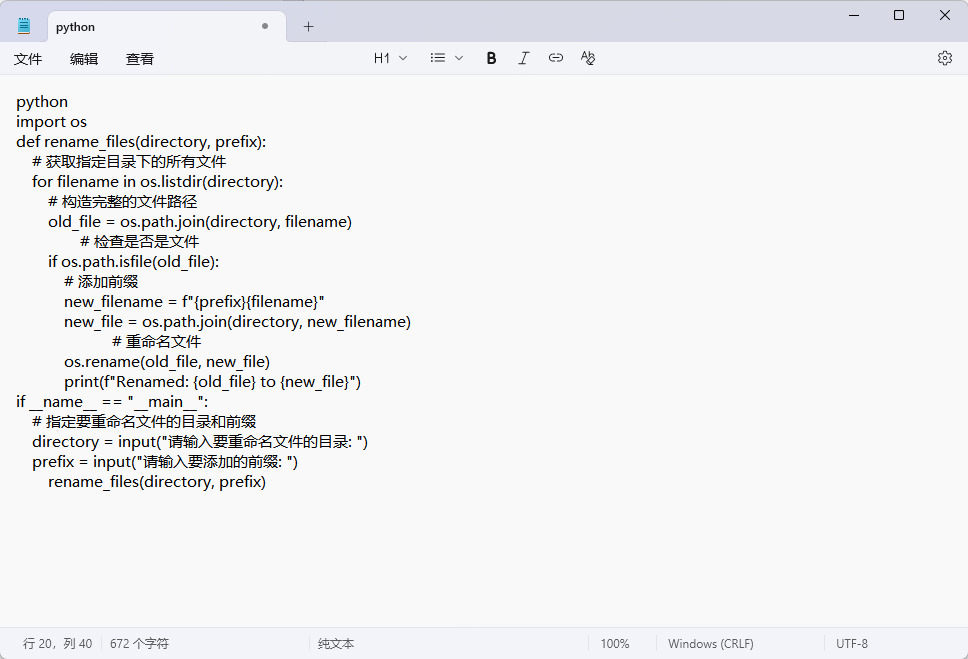This screenshot has width=968, height=659.
Task: Select the "python" document tab
Action: coord(167,27)
